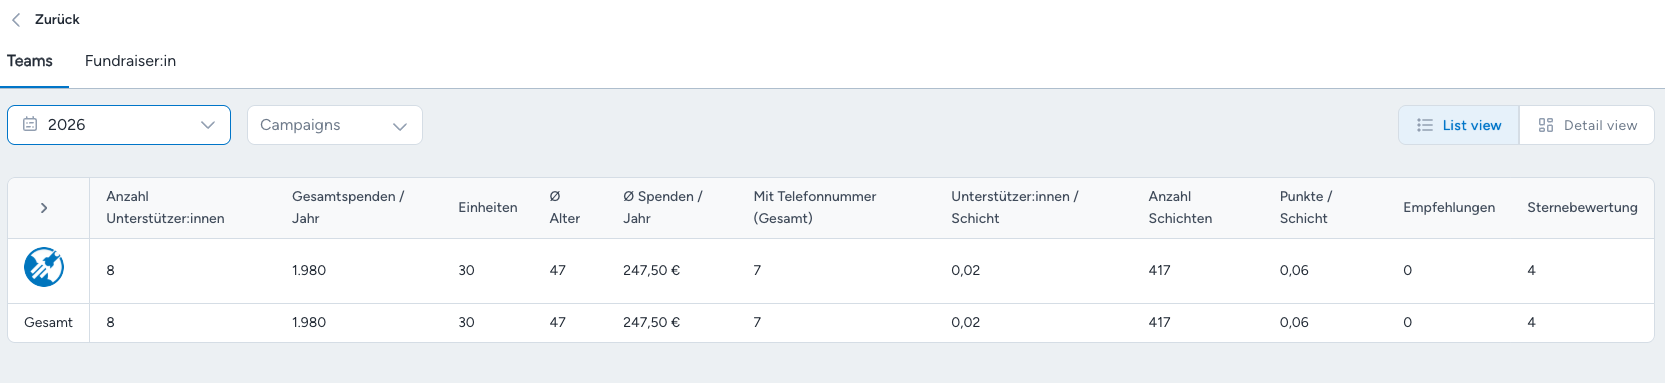This screenshot has height=383, width=1665.
Task: Go back via Zurück link
Action: click(x=57, y=20)
